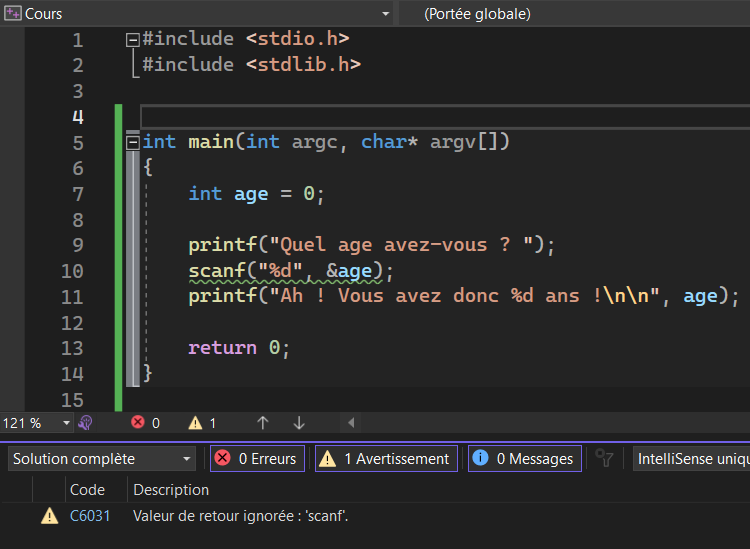Click the horizontal scrollbar left arrow
This screenshot has height=549, width=750.
click(x=350, y=423)
